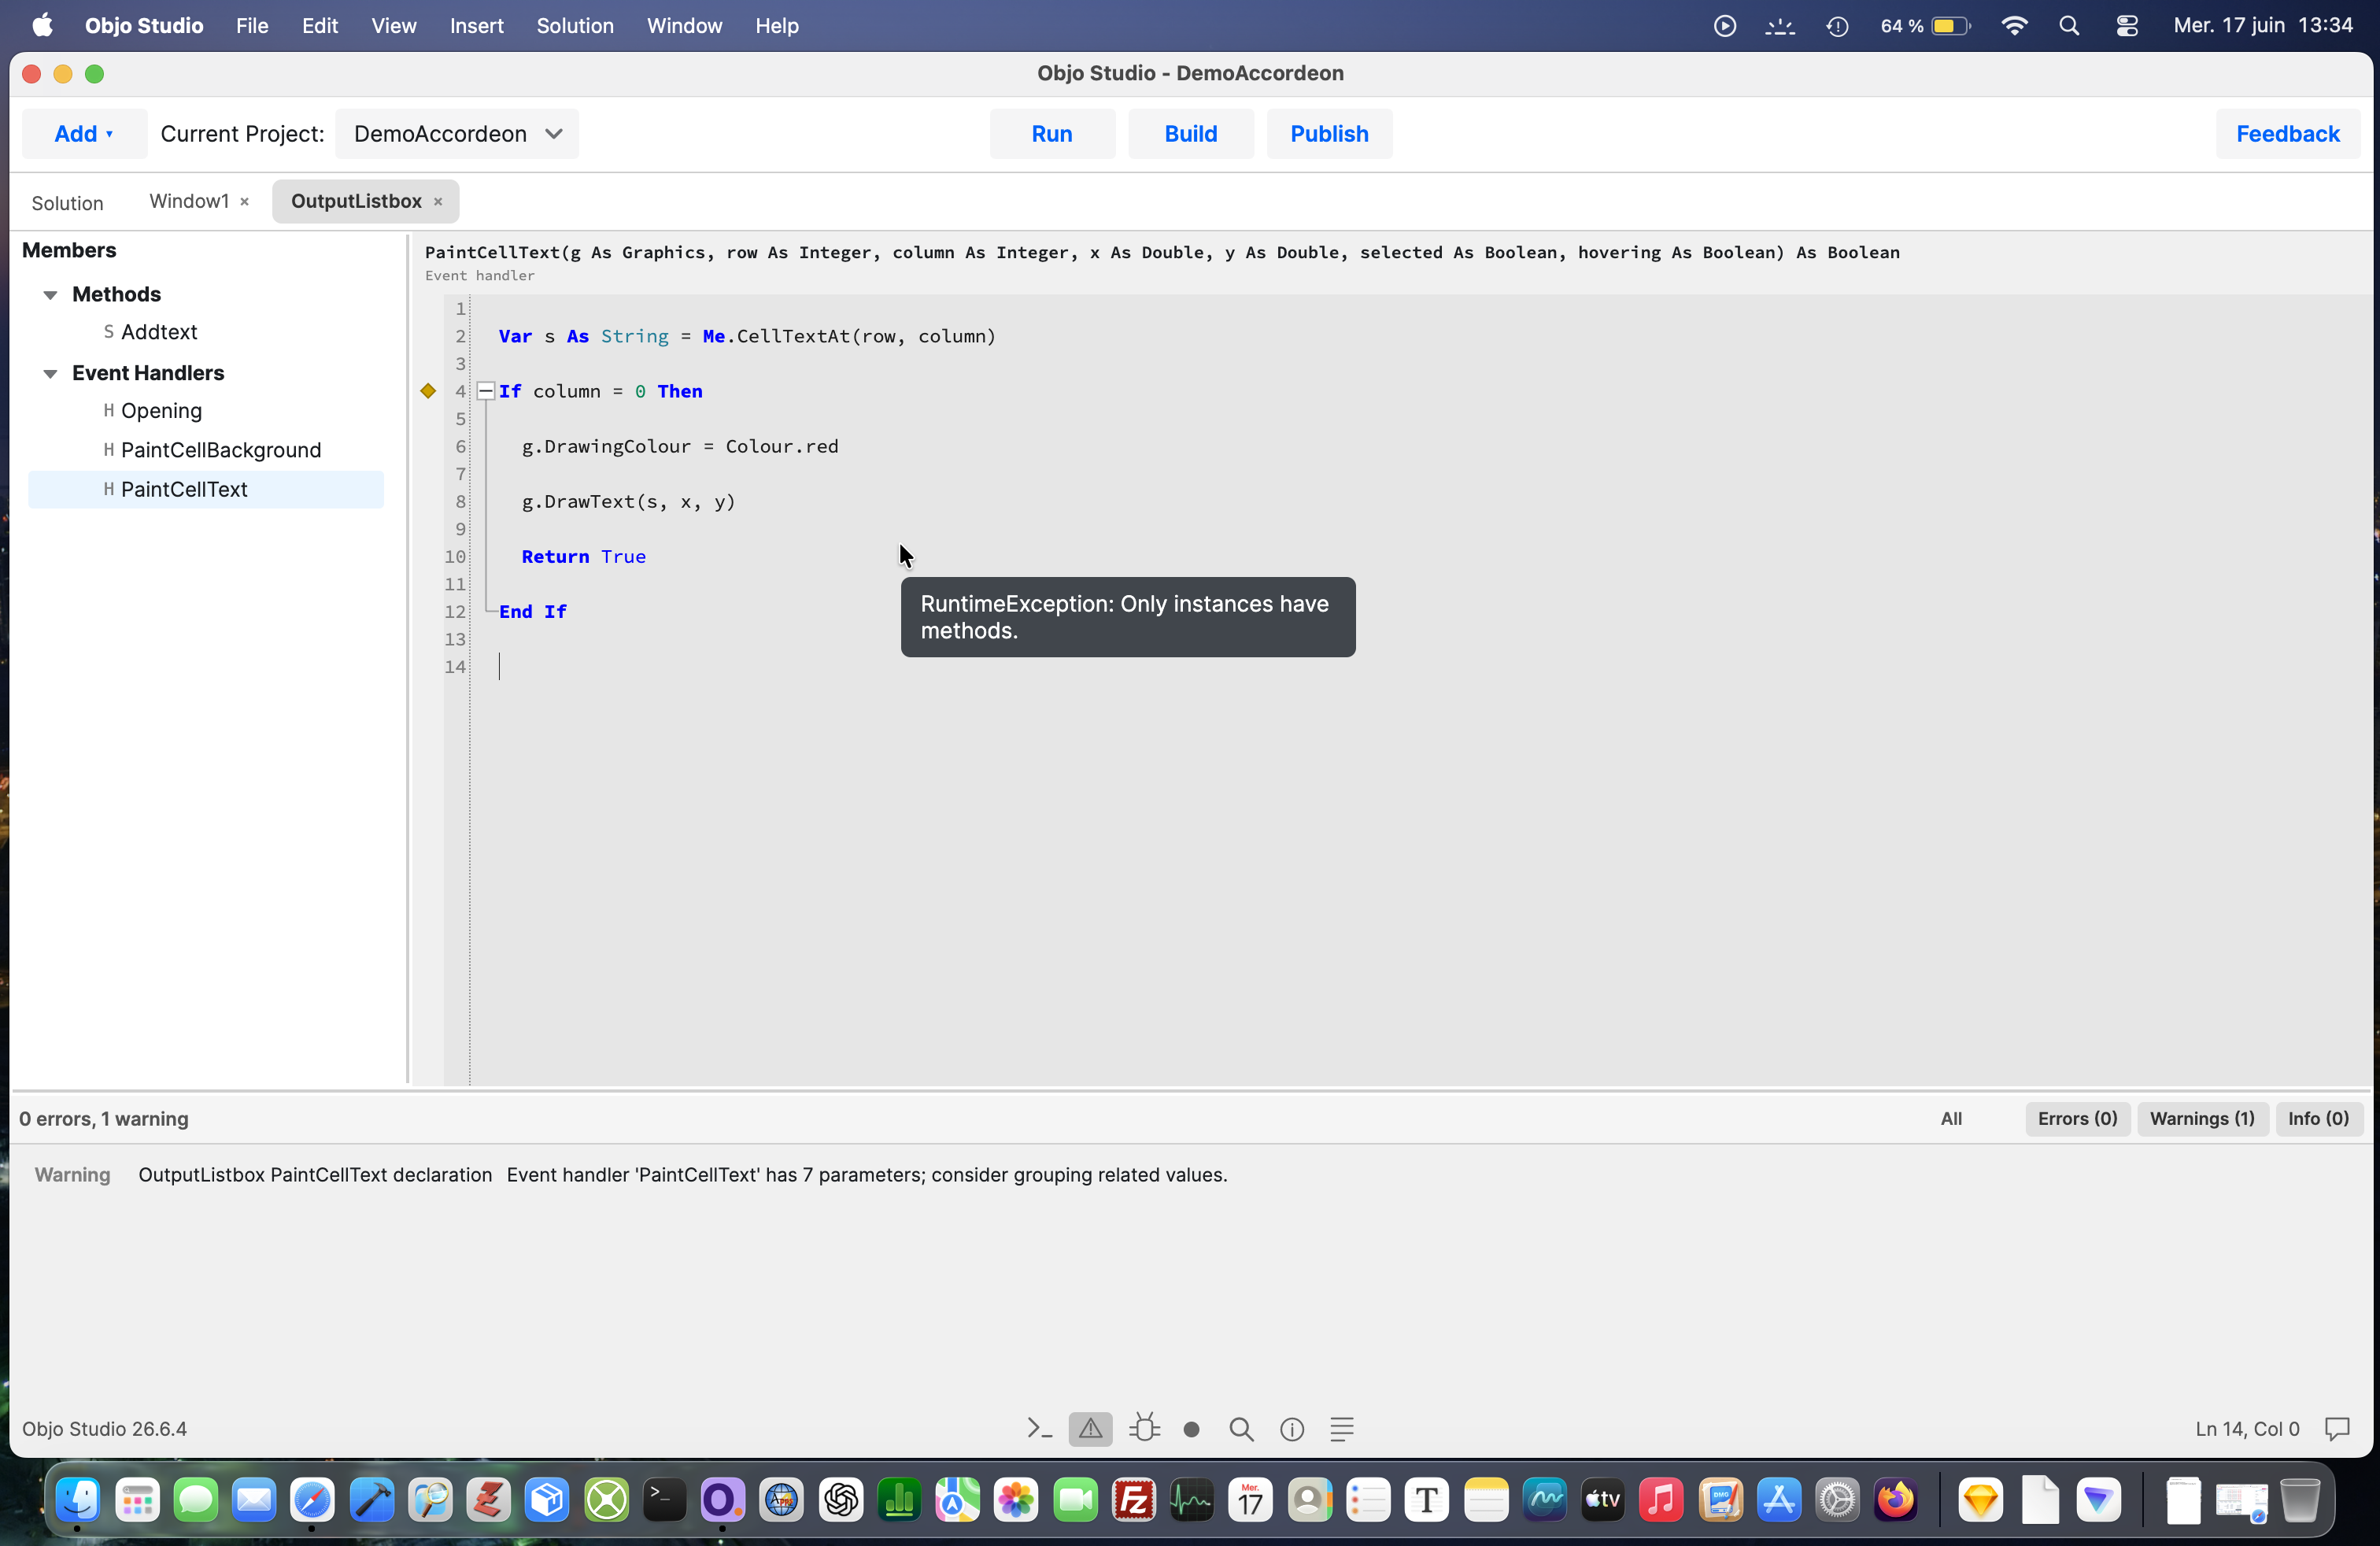Screen dimensions: 2380x1546
Task: Click the breakpoints dot icon in status bar
Action: pos(1191,1430)
